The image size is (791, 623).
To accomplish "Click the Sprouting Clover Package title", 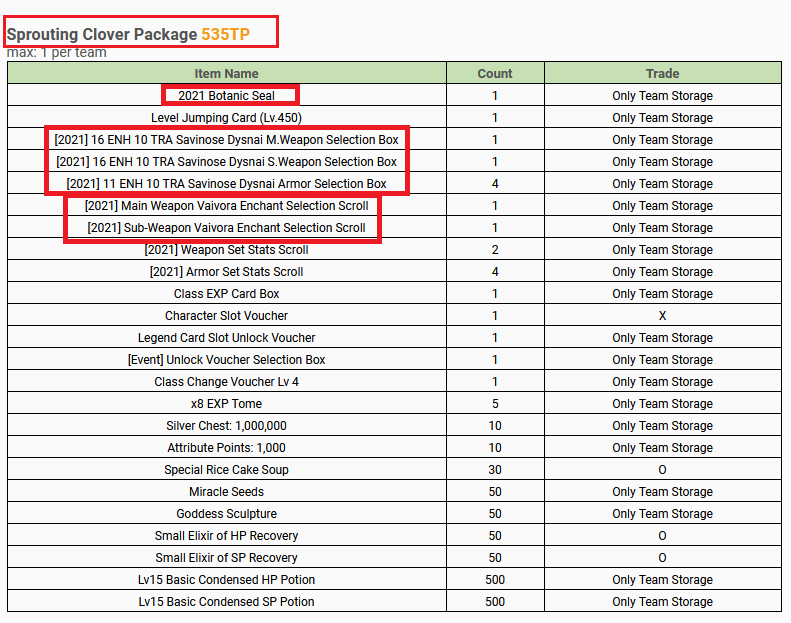I will (102, 34).
